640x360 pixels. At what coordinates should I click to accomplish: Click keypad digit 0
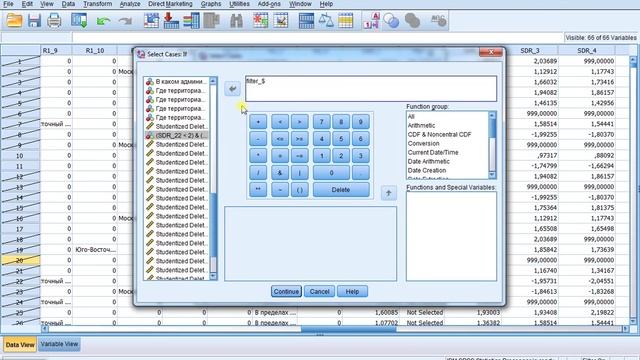pyautogui.click(x=331, y=173)
